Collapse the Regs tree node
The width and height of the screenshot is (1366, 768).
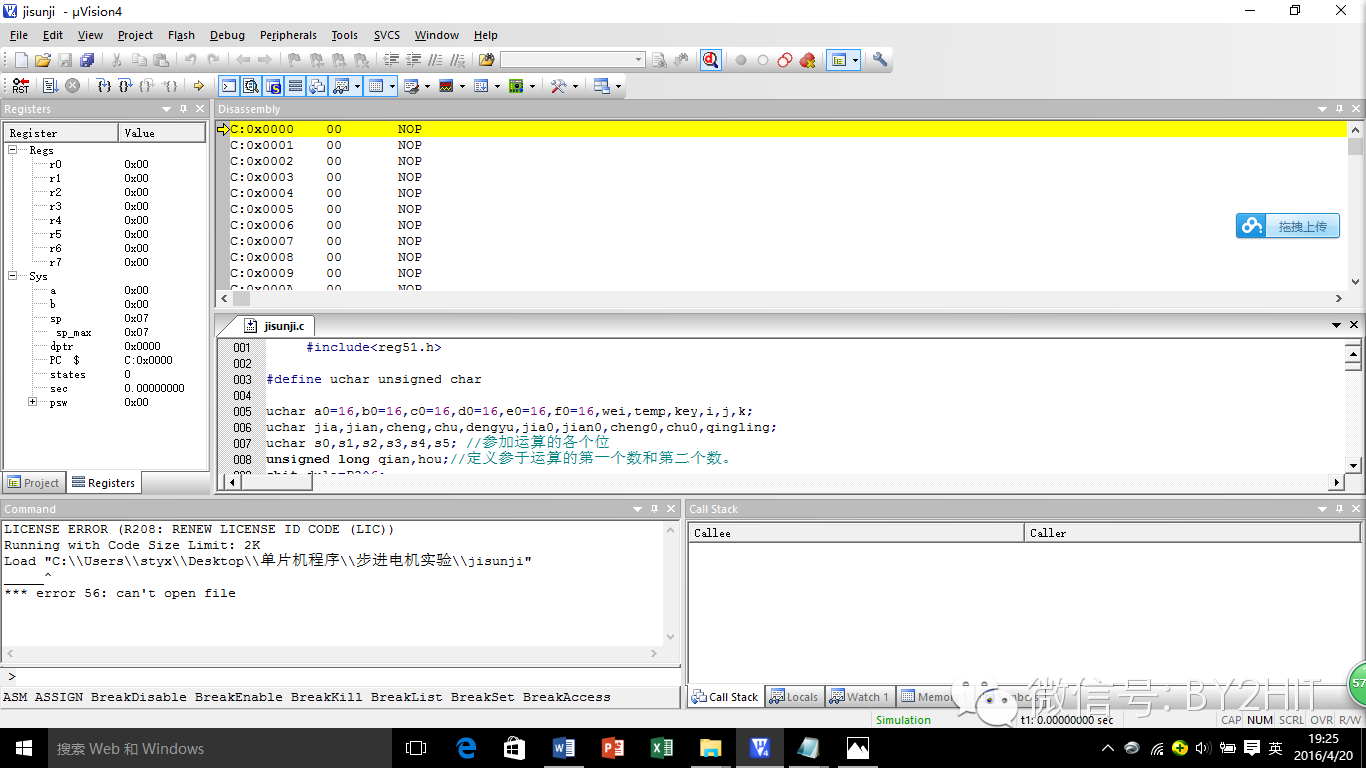coord(13,150)
